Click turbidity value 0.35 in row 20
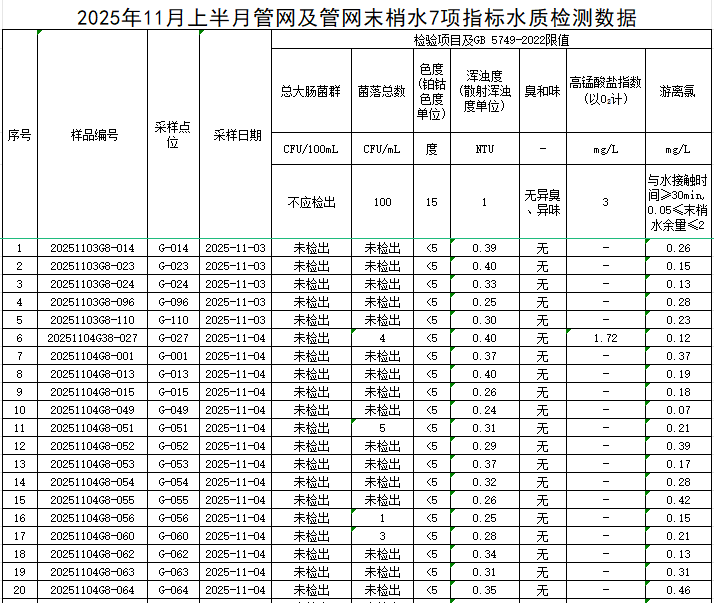714x603 pixels. point(484,590)
